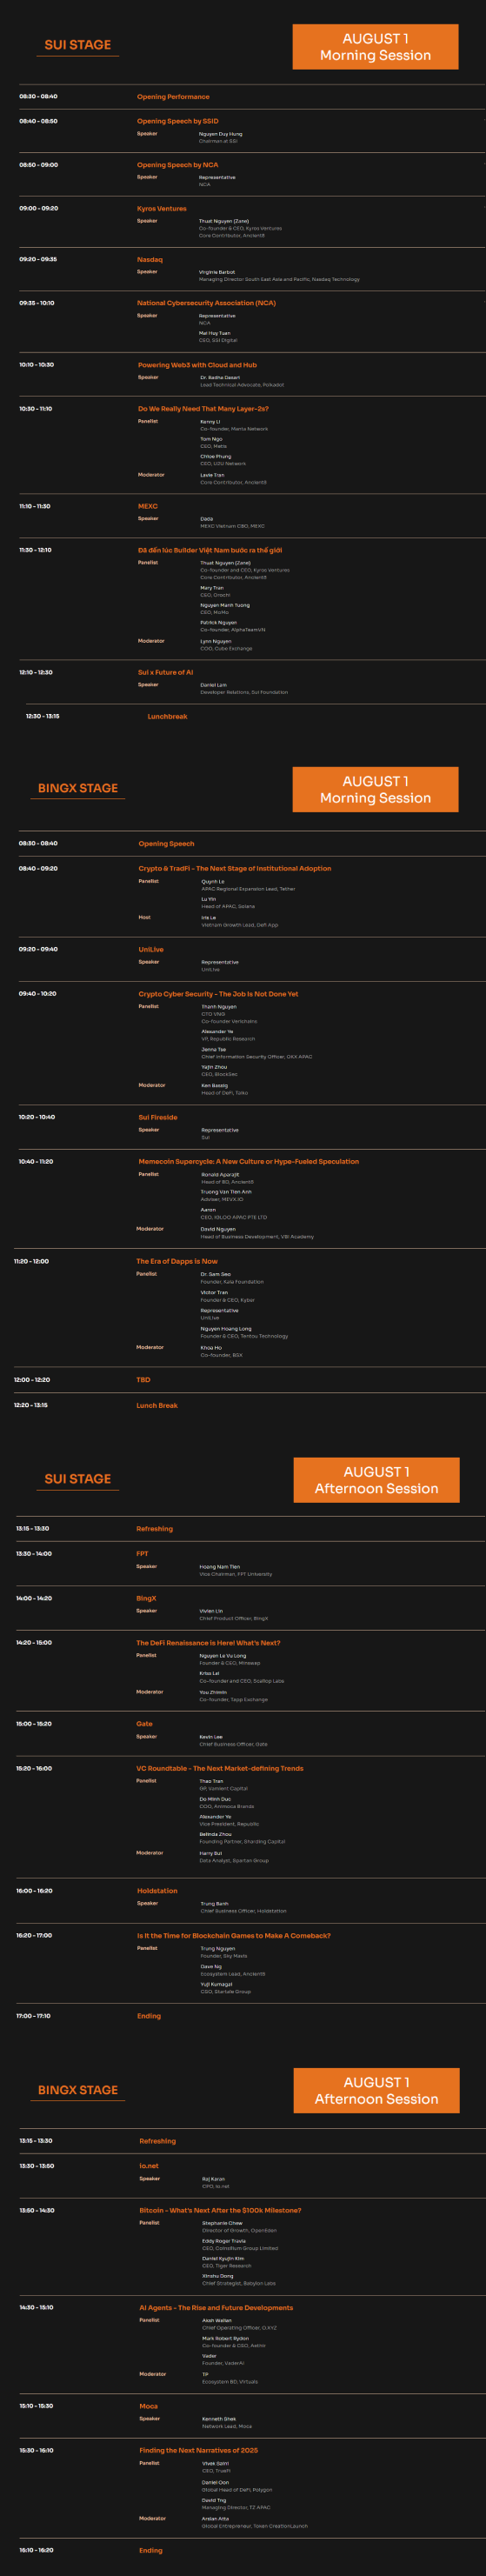Click the Nasdaq session heading
Image resolution: width=486 pixels, height=2576 pixels.
[150, 259]
